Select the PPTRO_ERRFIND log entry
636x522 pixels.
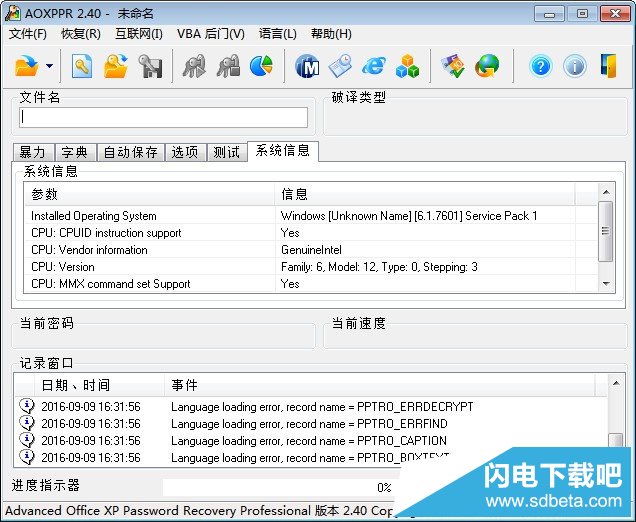(311, 424)
